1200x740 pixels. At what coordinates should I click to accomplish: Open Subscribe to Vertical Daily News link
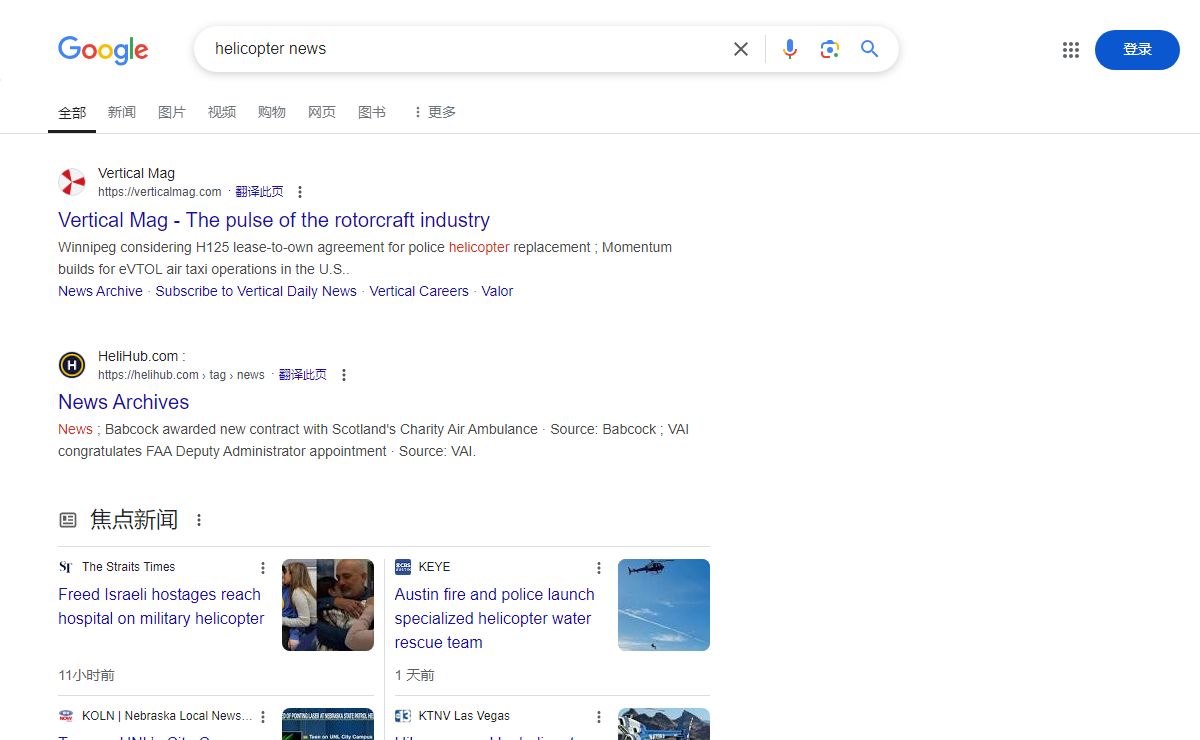pos(256,291)
